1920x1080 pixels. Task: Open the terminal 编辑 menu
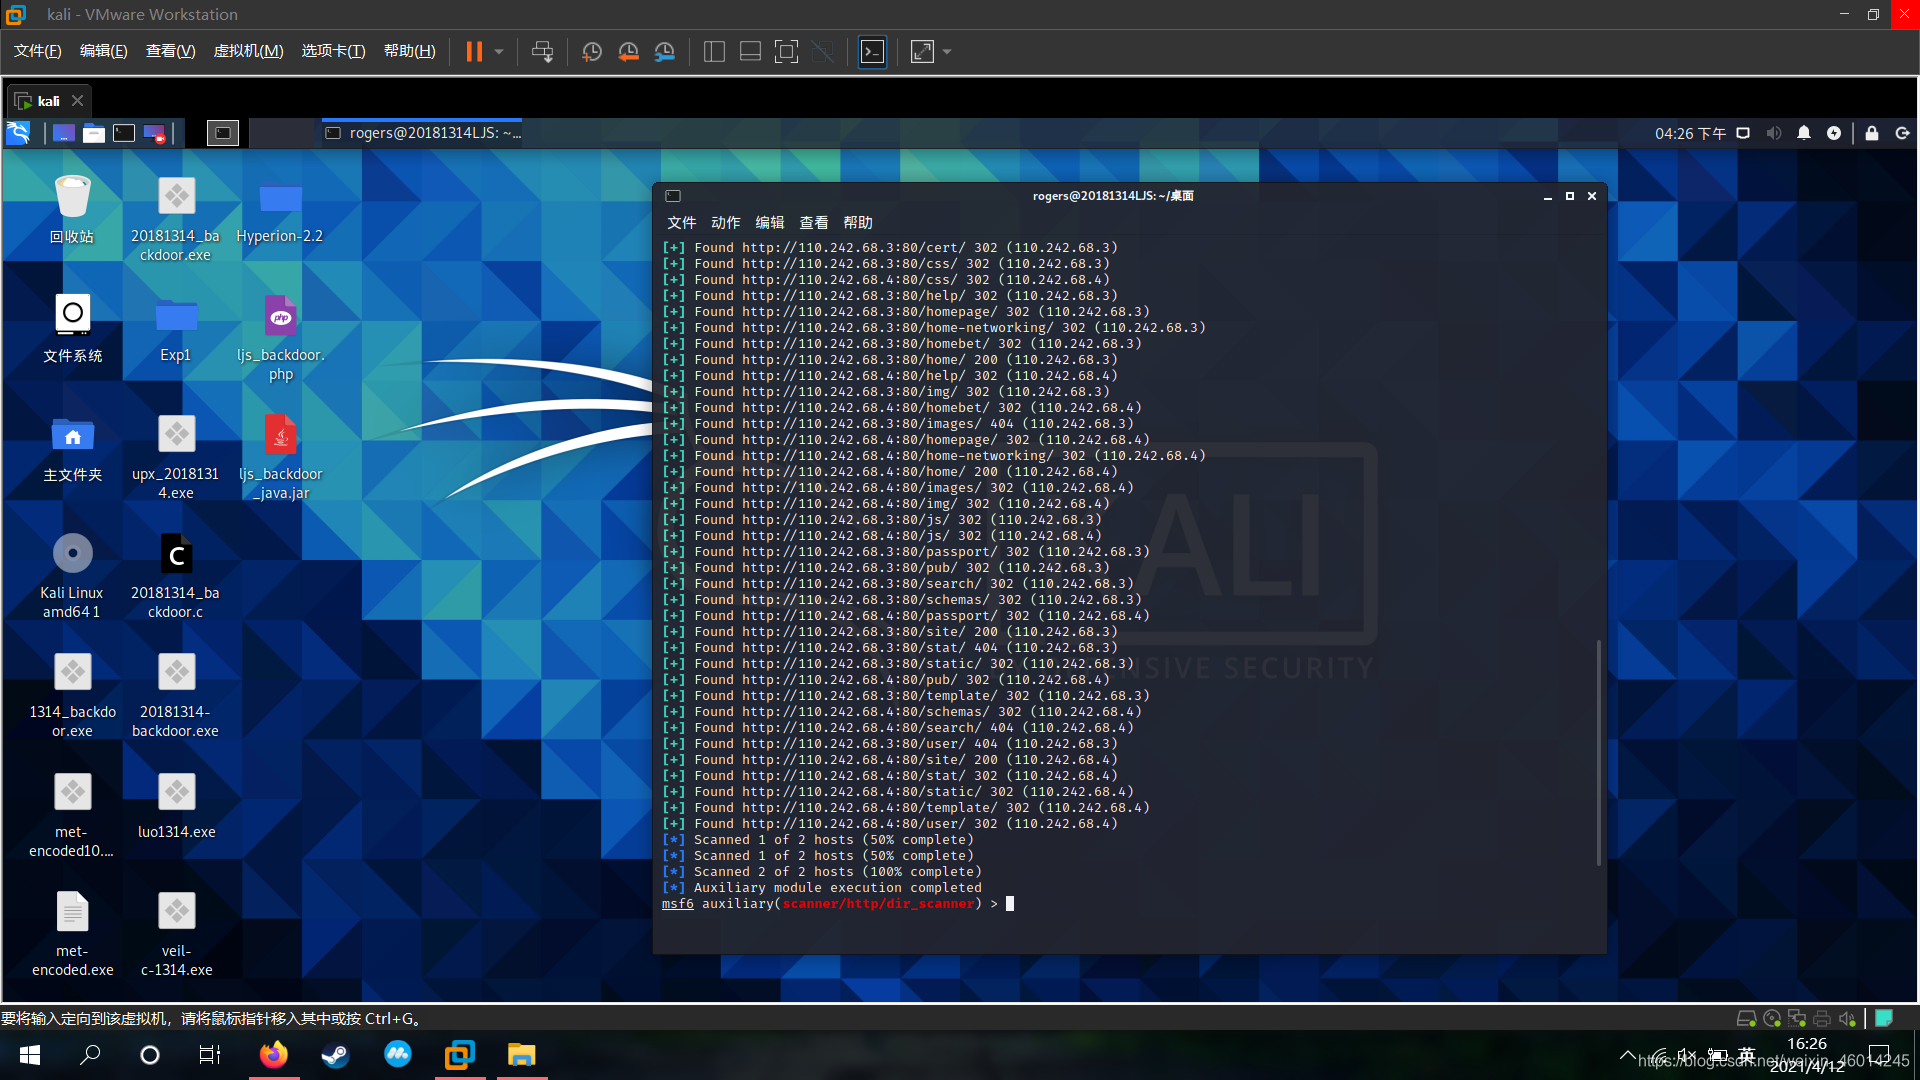click(770, 222)
